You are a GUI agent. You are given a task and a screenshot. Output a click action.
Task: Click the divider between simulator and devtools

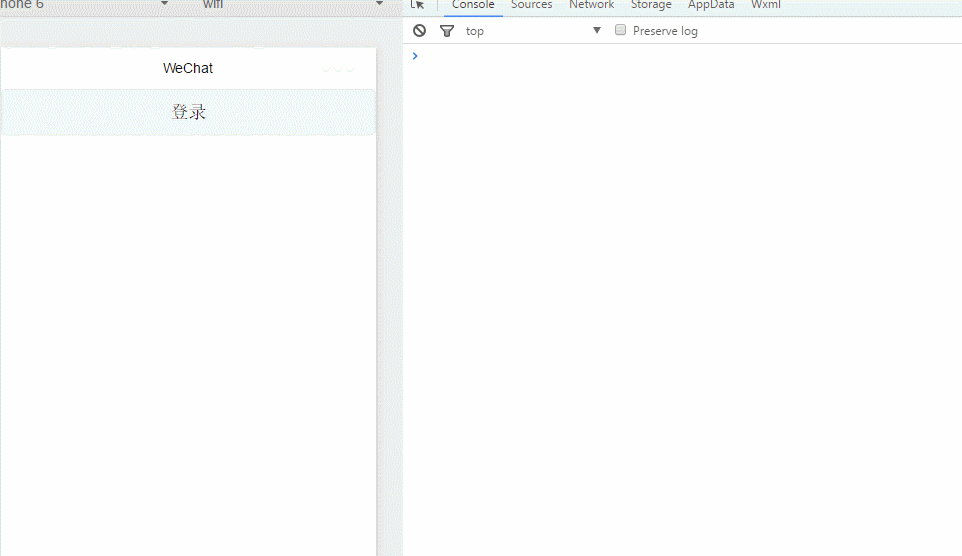[x=390, y=300]
